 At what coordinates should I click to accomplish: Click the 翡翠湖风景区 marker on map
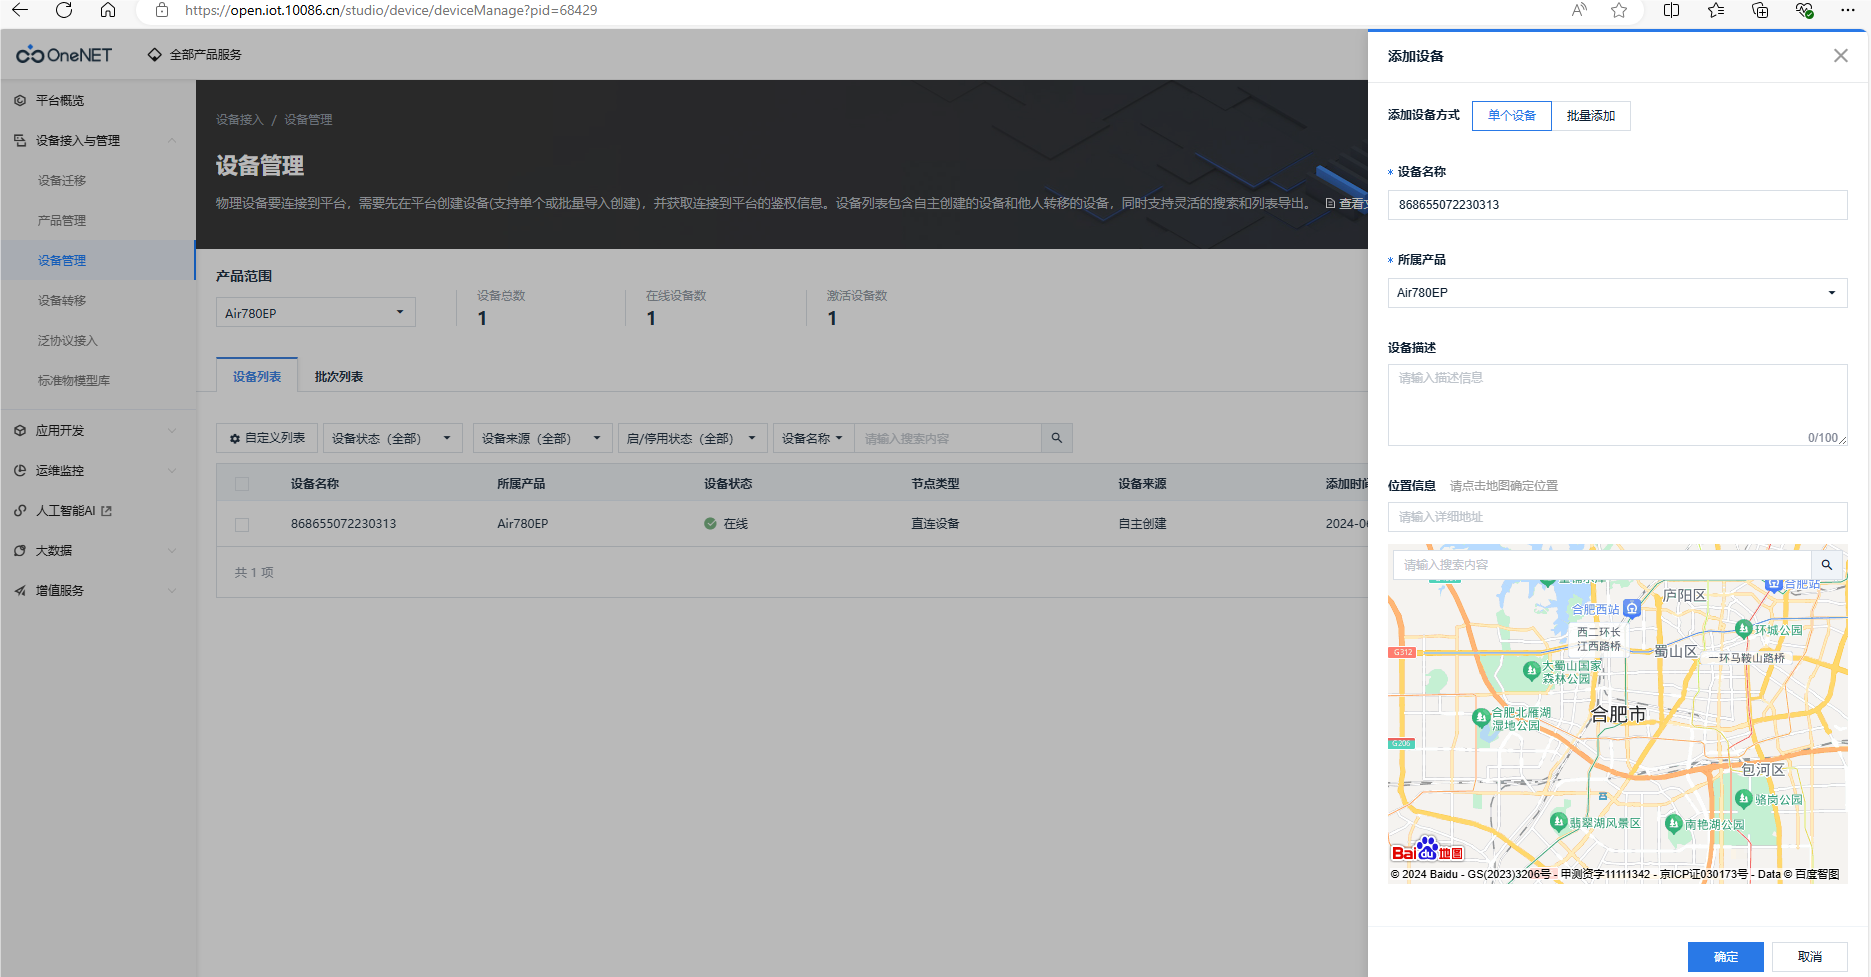[1558, 822]
